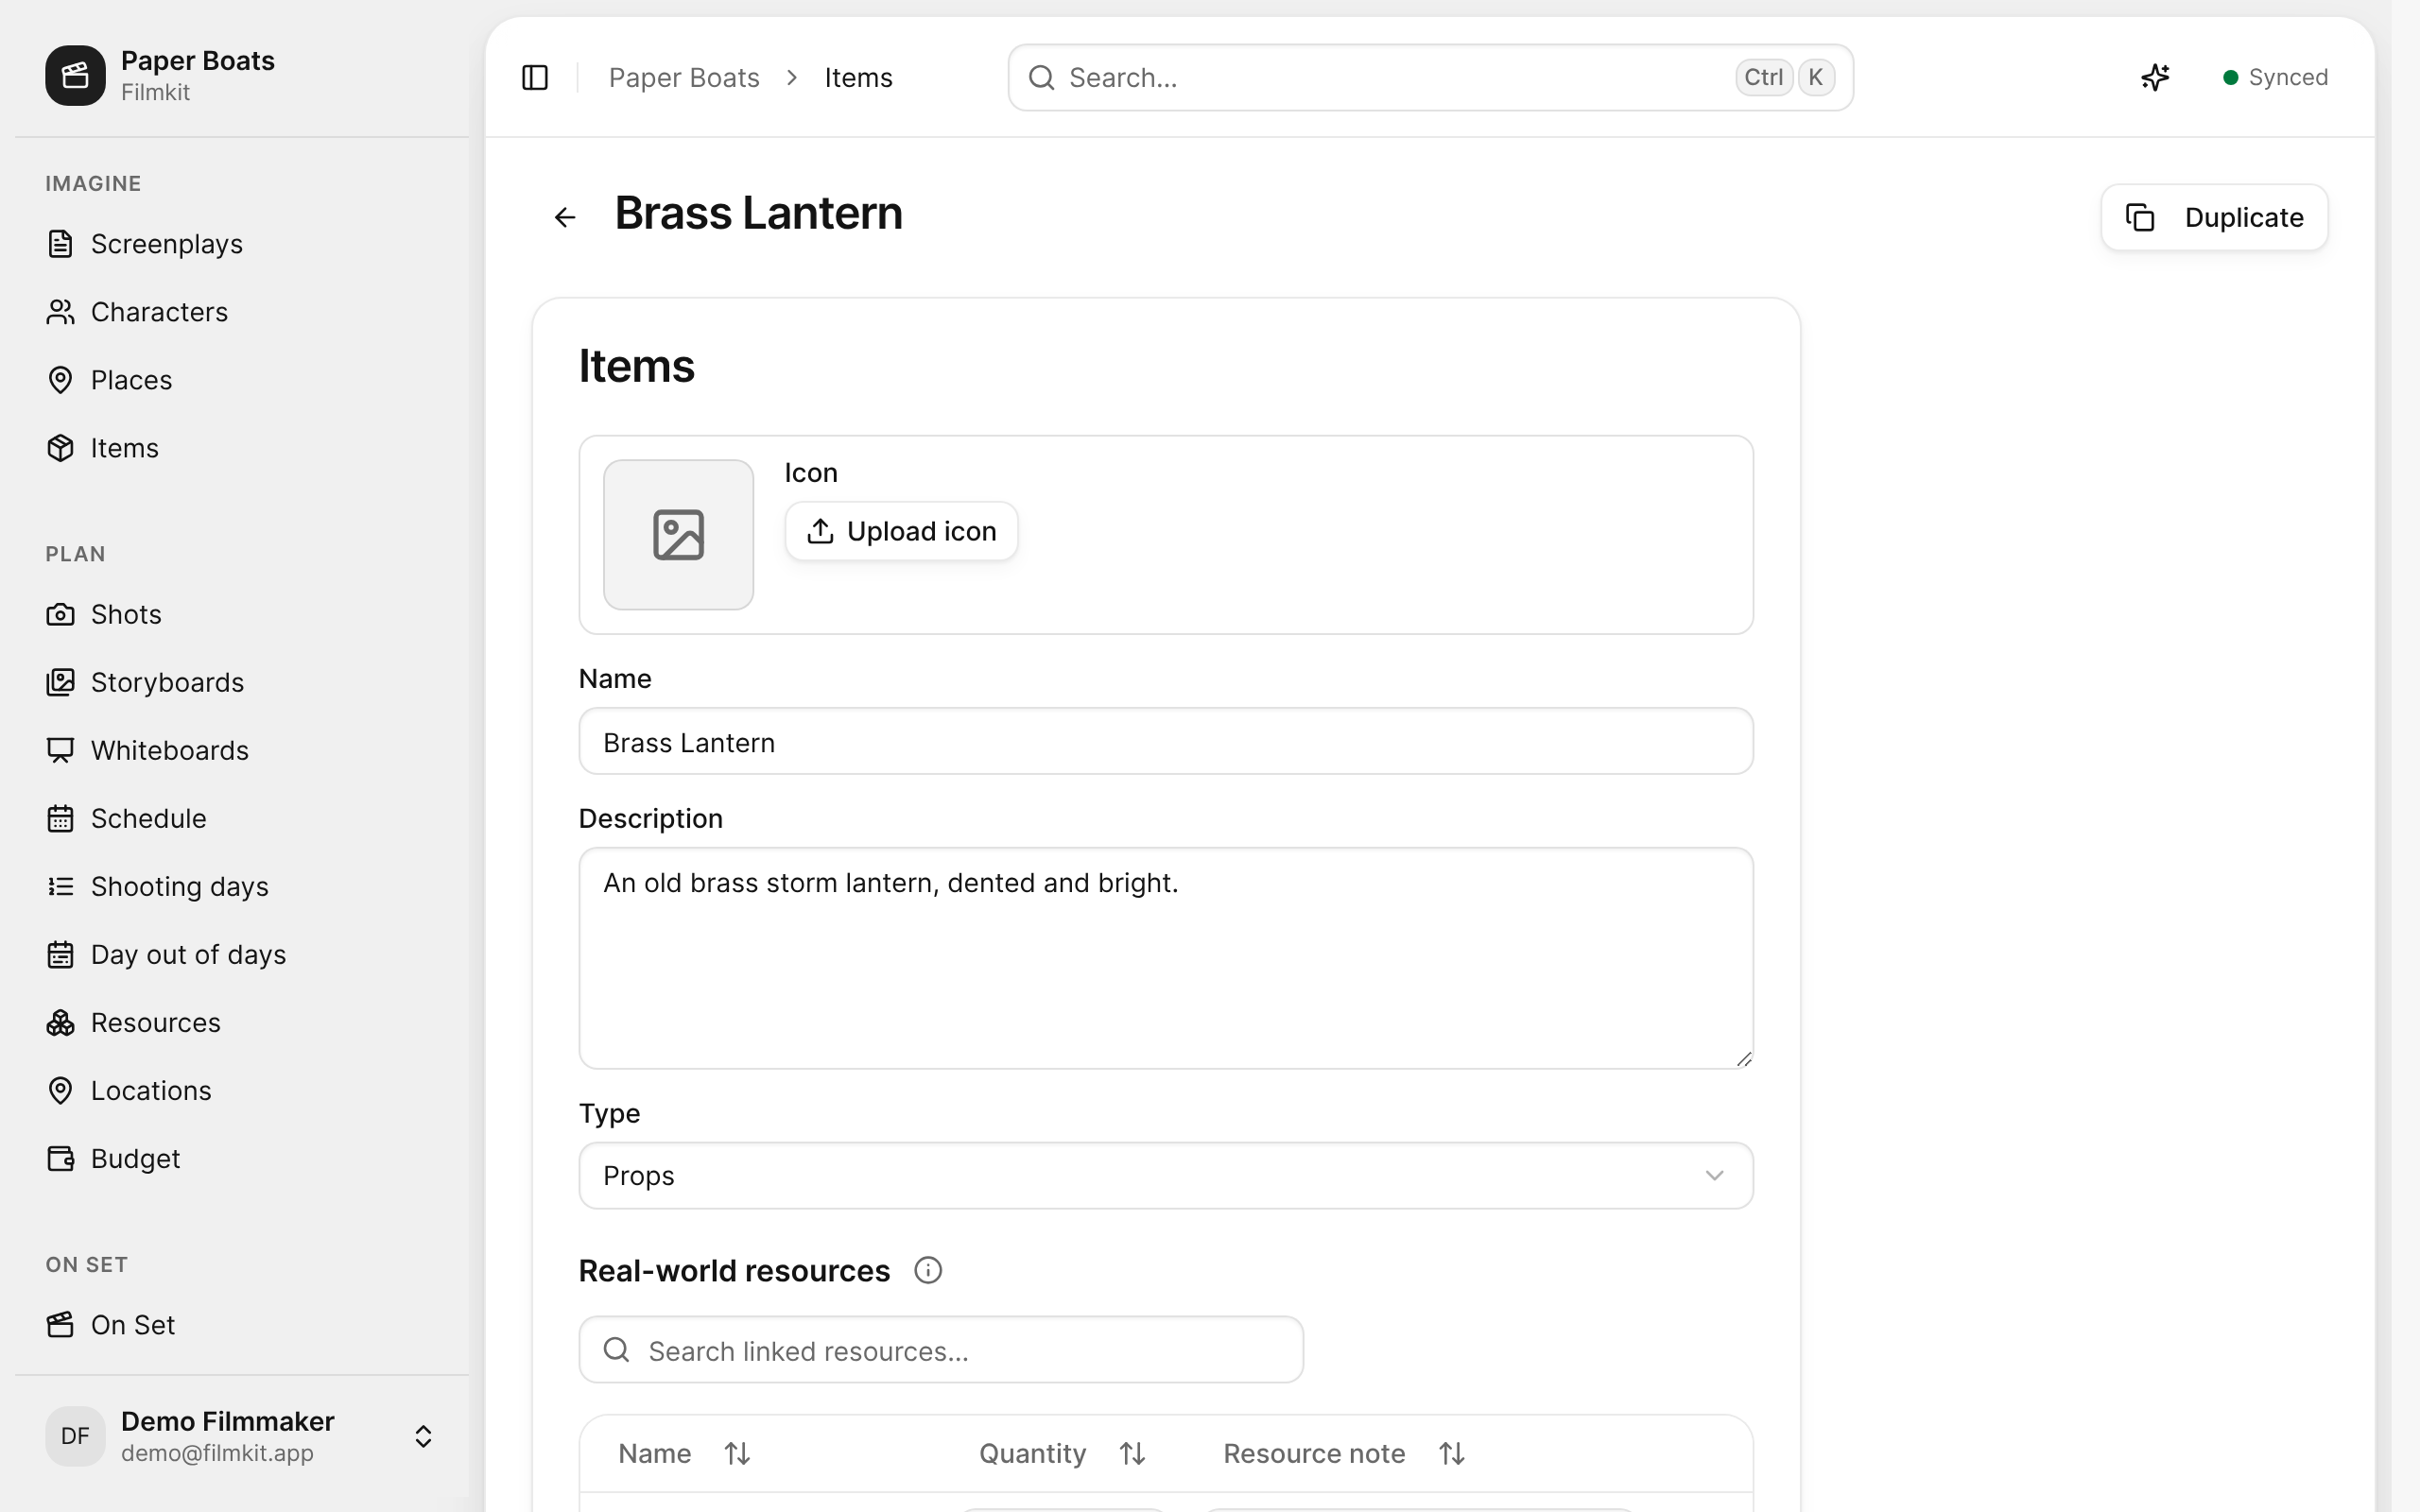Image resolution: width=2420 pixels, height=1512 pixels.
Task: Click the Duplicate button
Action: coord(2214,217)
